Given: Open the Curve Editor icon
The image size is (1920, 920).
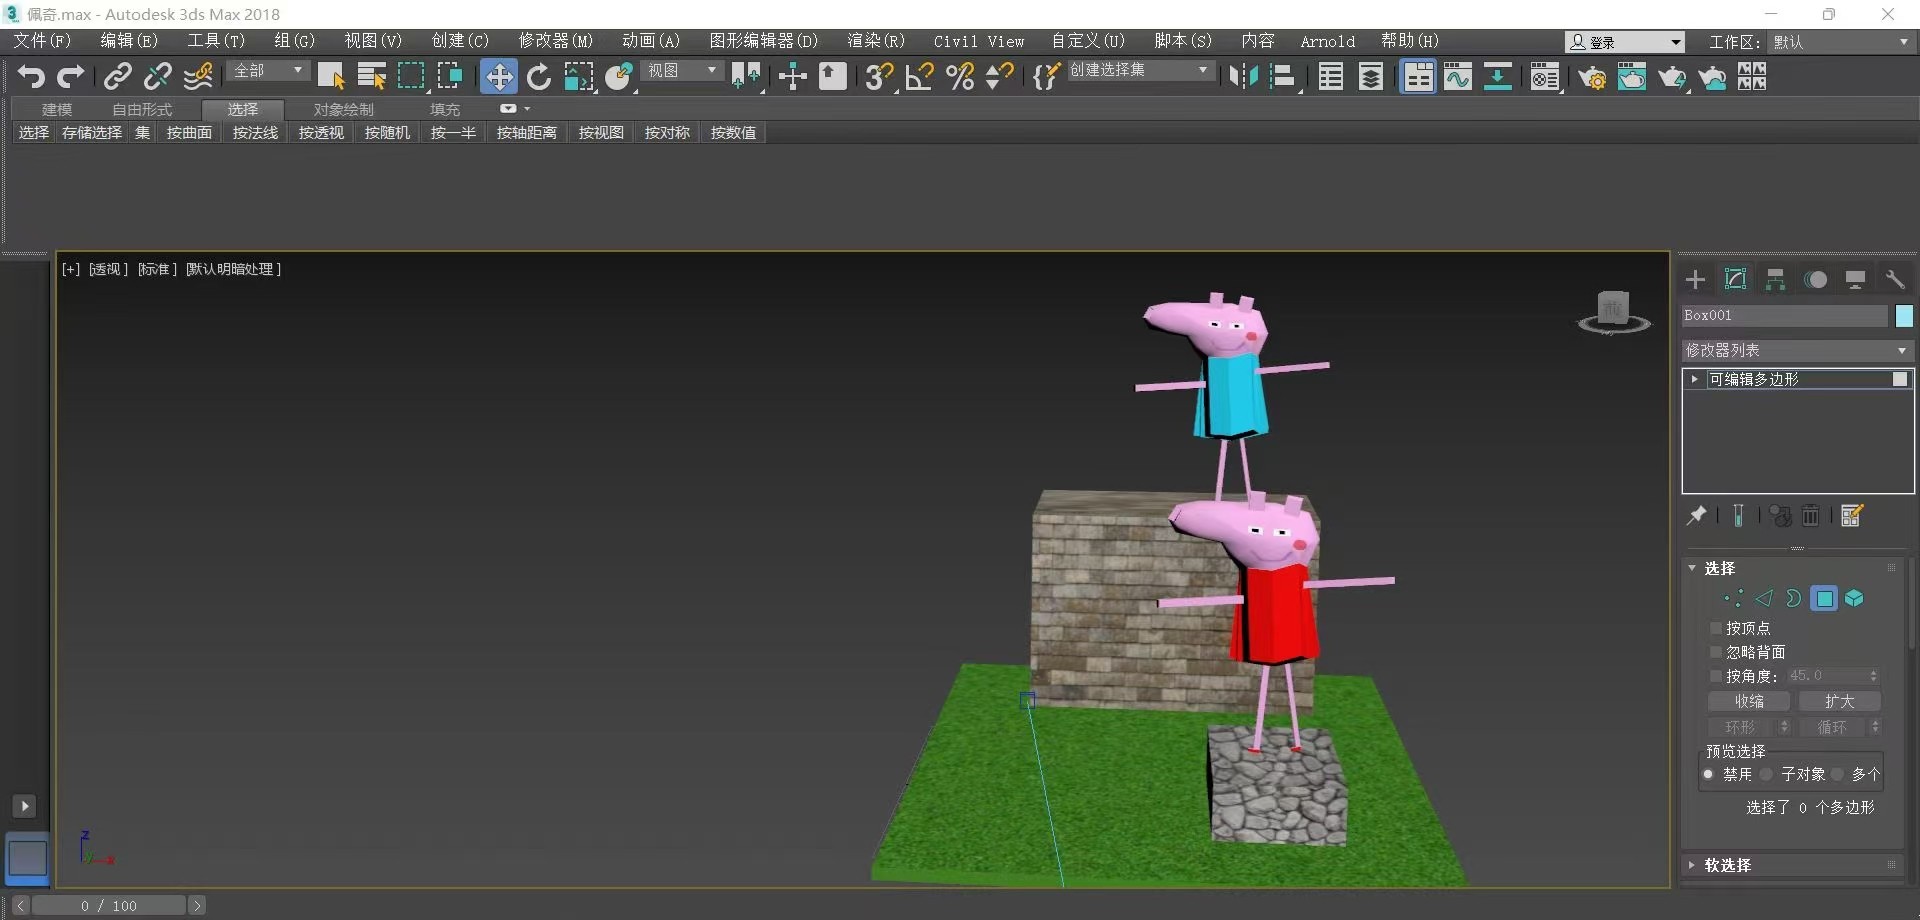Looking at the screenshot, I should pos(1458,77).
